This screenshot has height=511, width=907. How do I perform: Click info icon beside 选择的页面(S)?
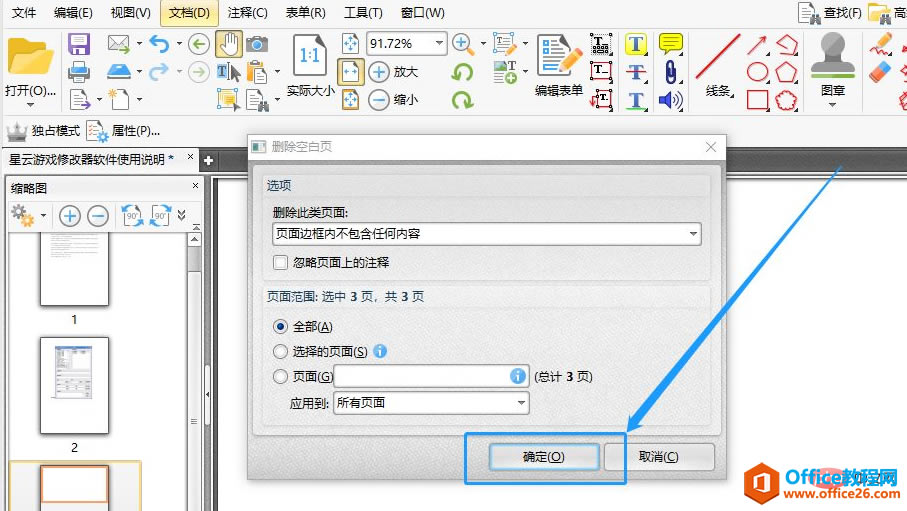coord(380,351)
